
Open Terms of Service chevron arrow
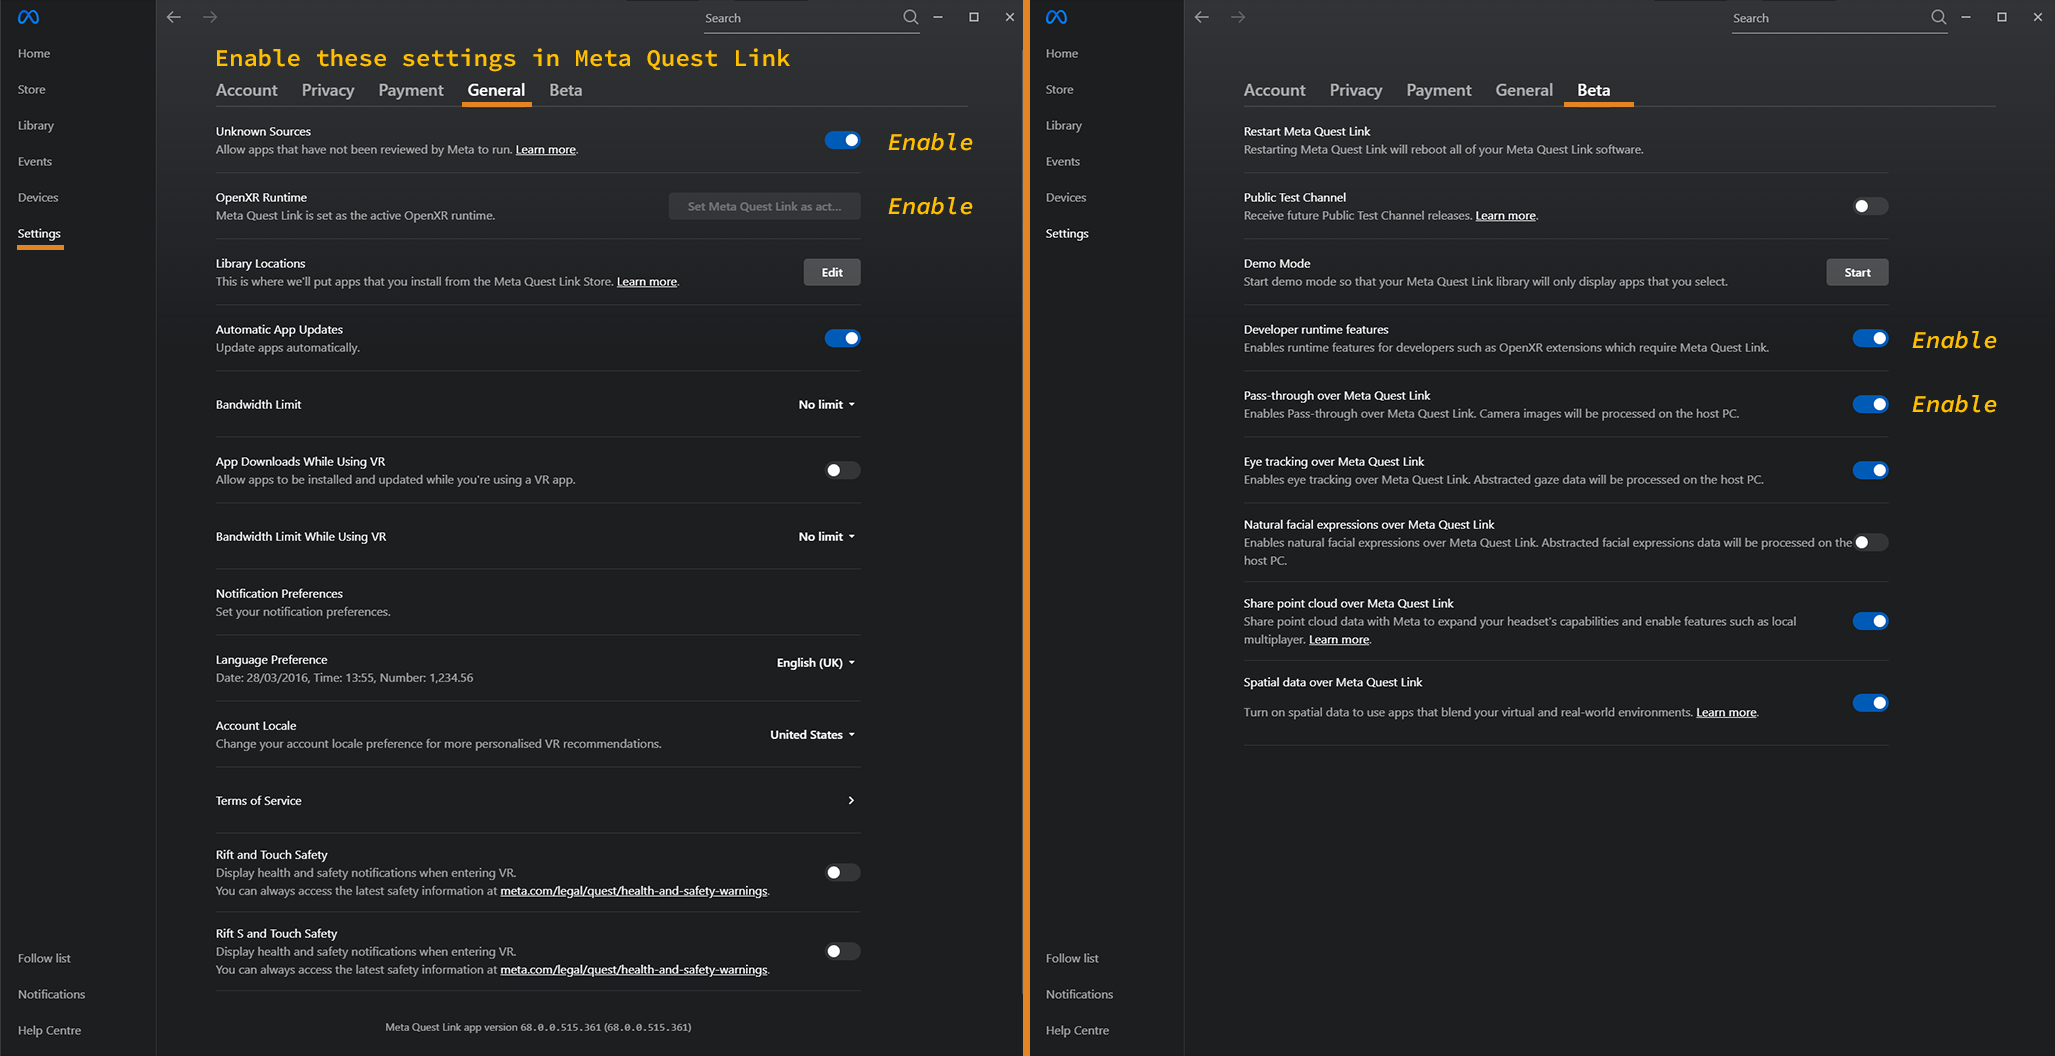851,800
